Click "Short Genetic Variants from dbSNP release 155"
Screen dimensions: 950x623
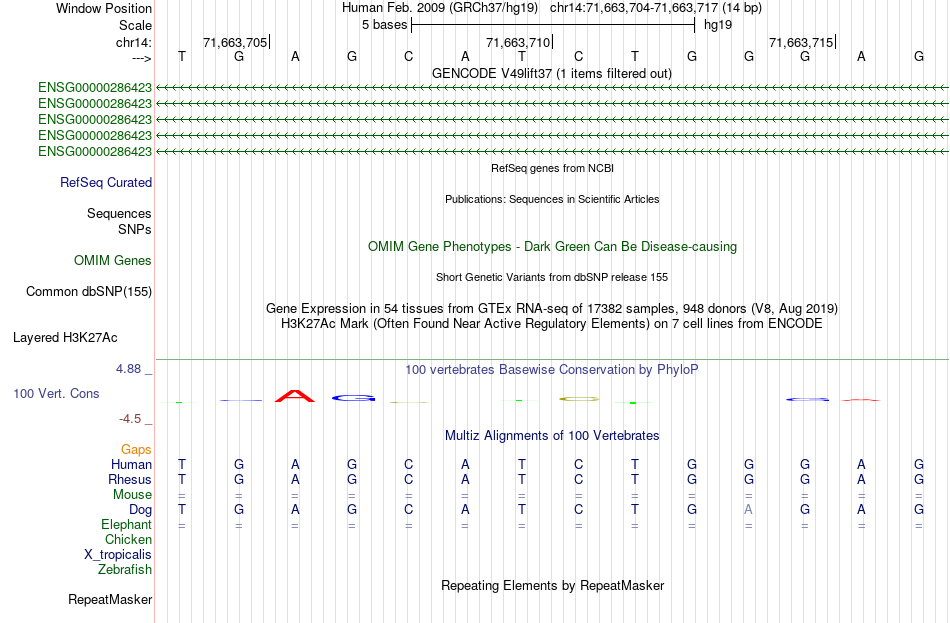[552, 277]
